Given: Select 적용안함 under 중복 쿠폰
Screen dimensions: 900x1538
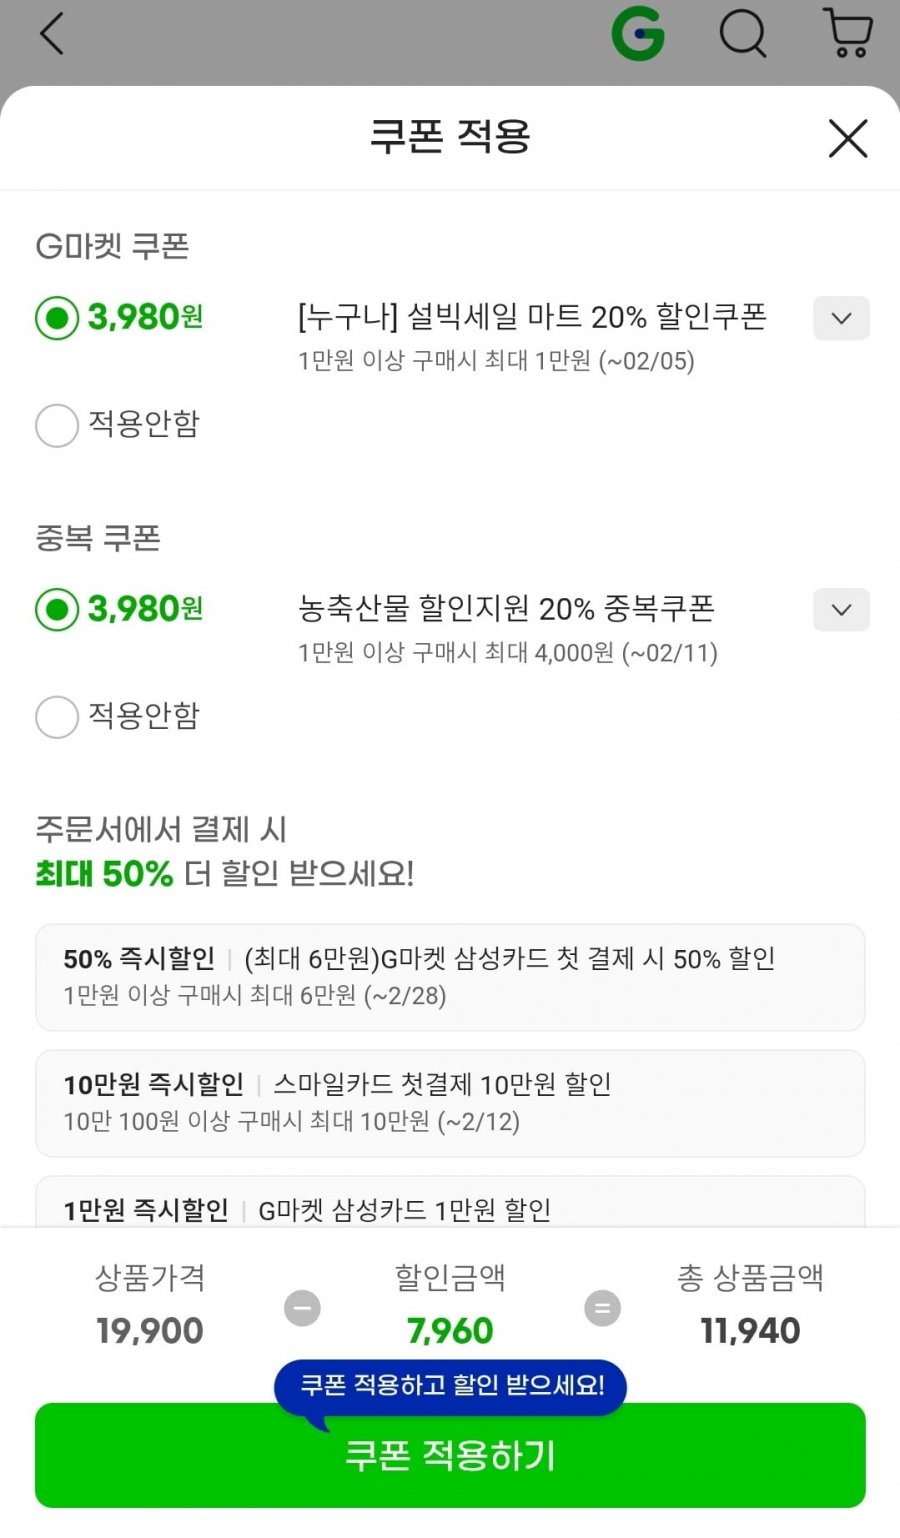Looking at the screenshot, I should pyautogui.click(x=57, y=717).
